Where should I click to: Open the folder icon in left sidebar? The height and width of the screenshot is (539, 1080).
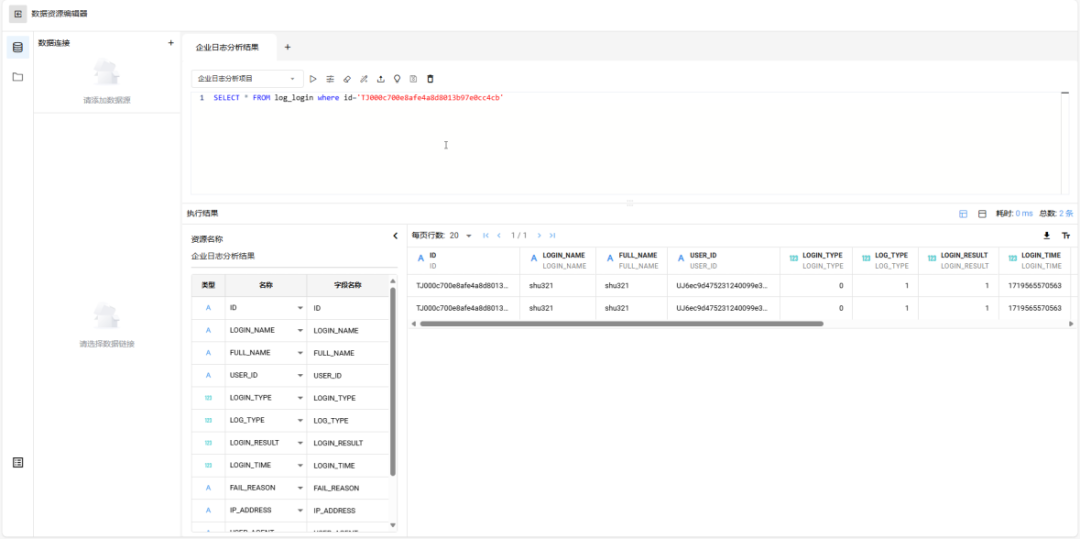(x=18, y=77)
